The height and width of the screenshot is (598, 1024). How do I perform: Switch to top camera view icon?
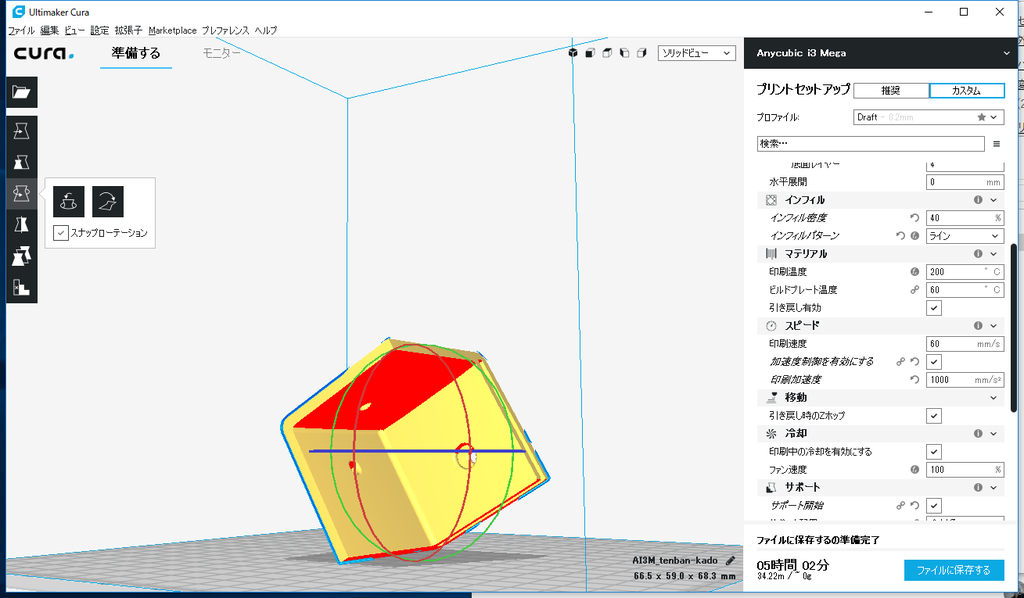607,53
